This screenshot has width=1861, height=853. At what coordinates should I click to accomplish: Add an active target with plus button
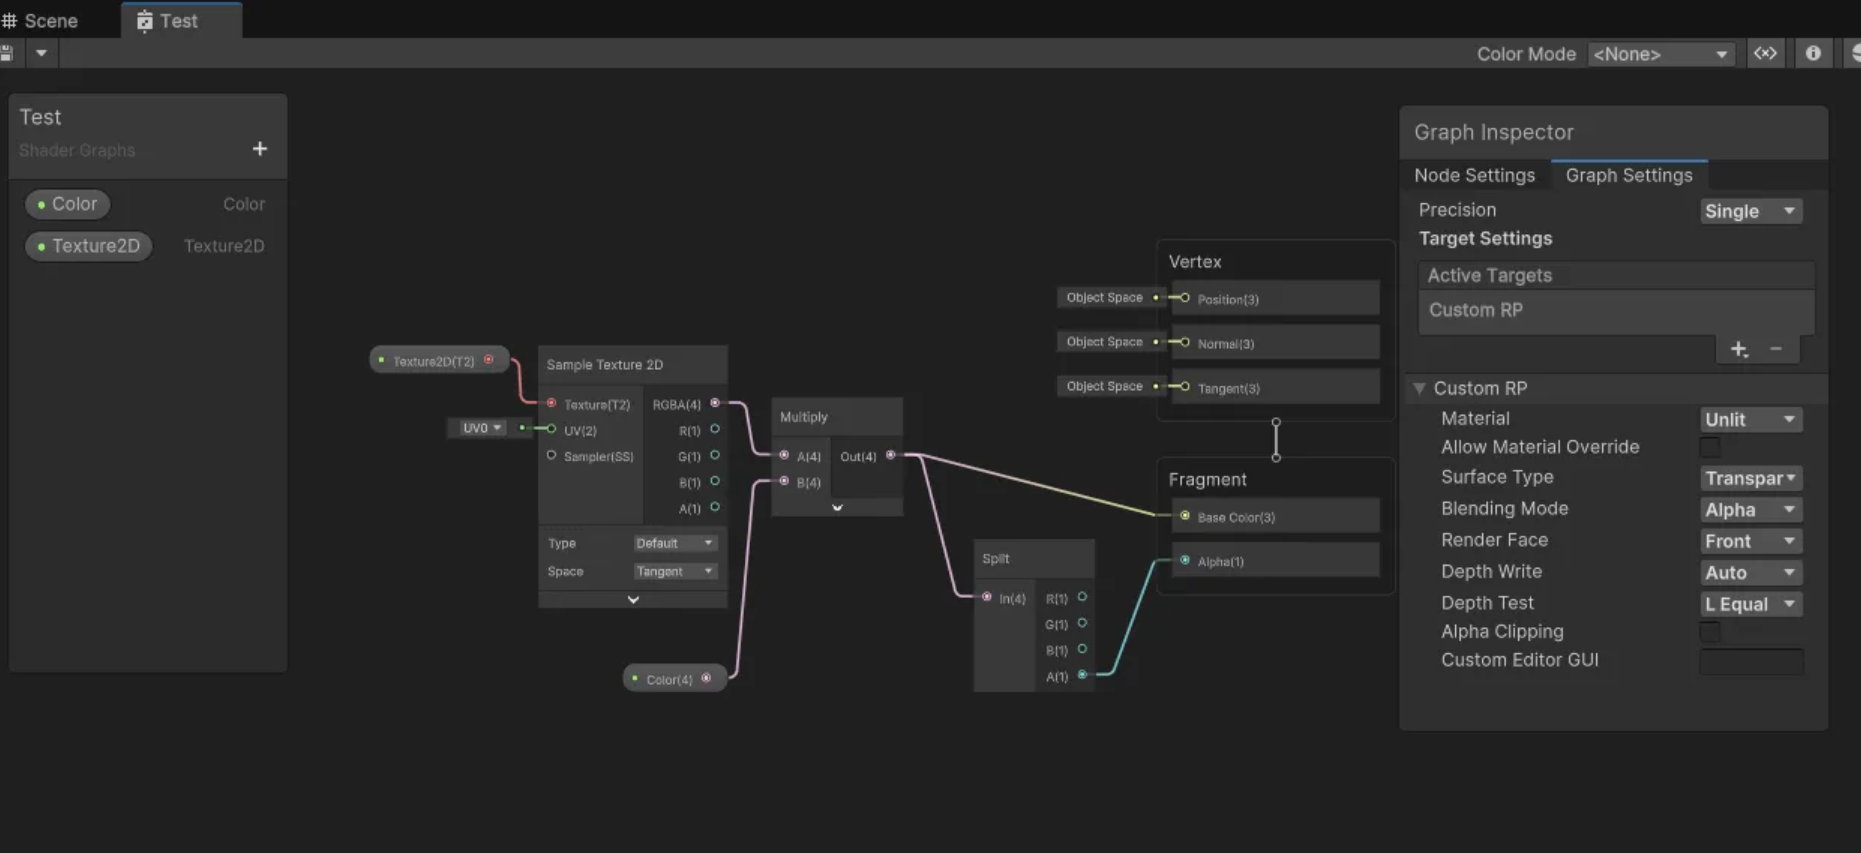click(1739, 349)
